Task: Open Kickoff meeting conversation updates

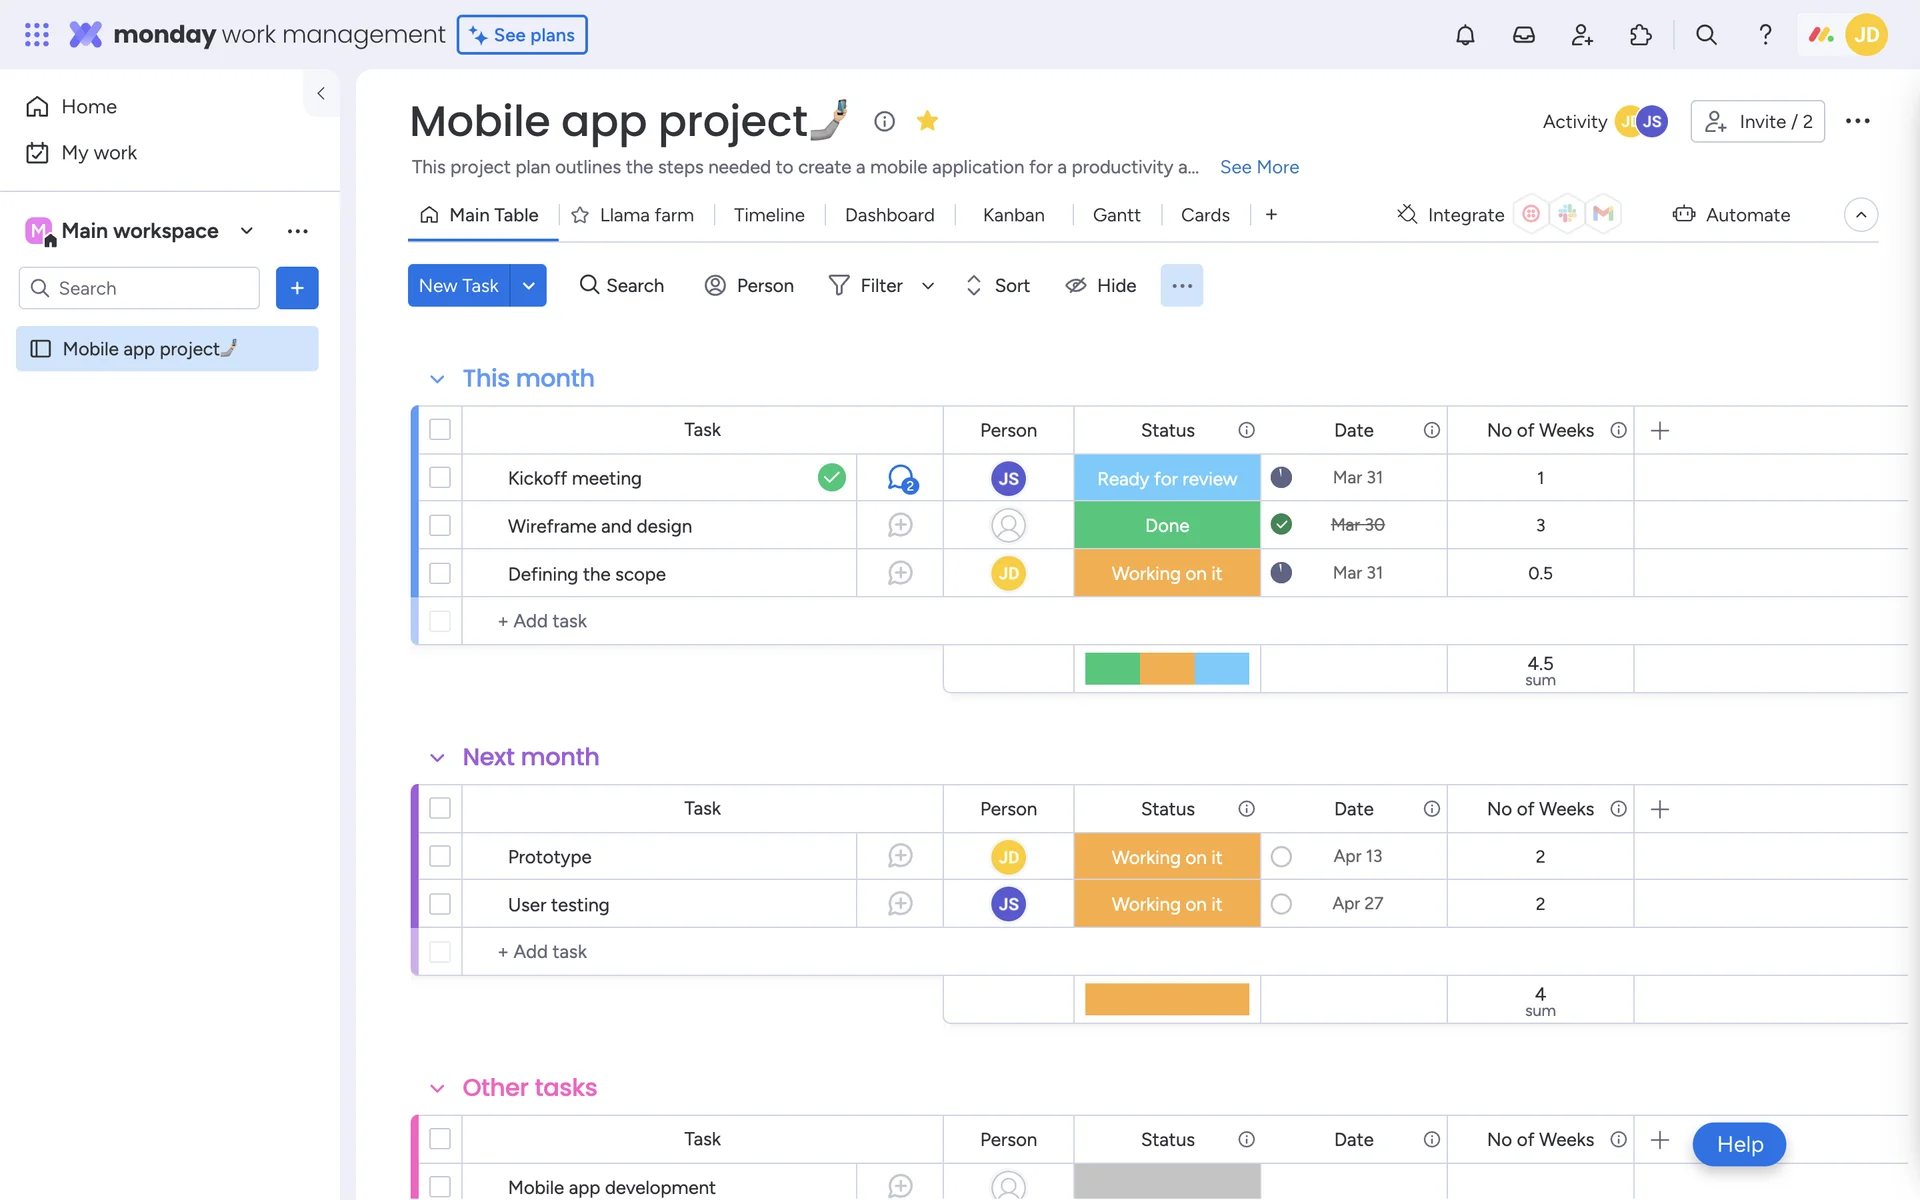Action: (901, 478)
